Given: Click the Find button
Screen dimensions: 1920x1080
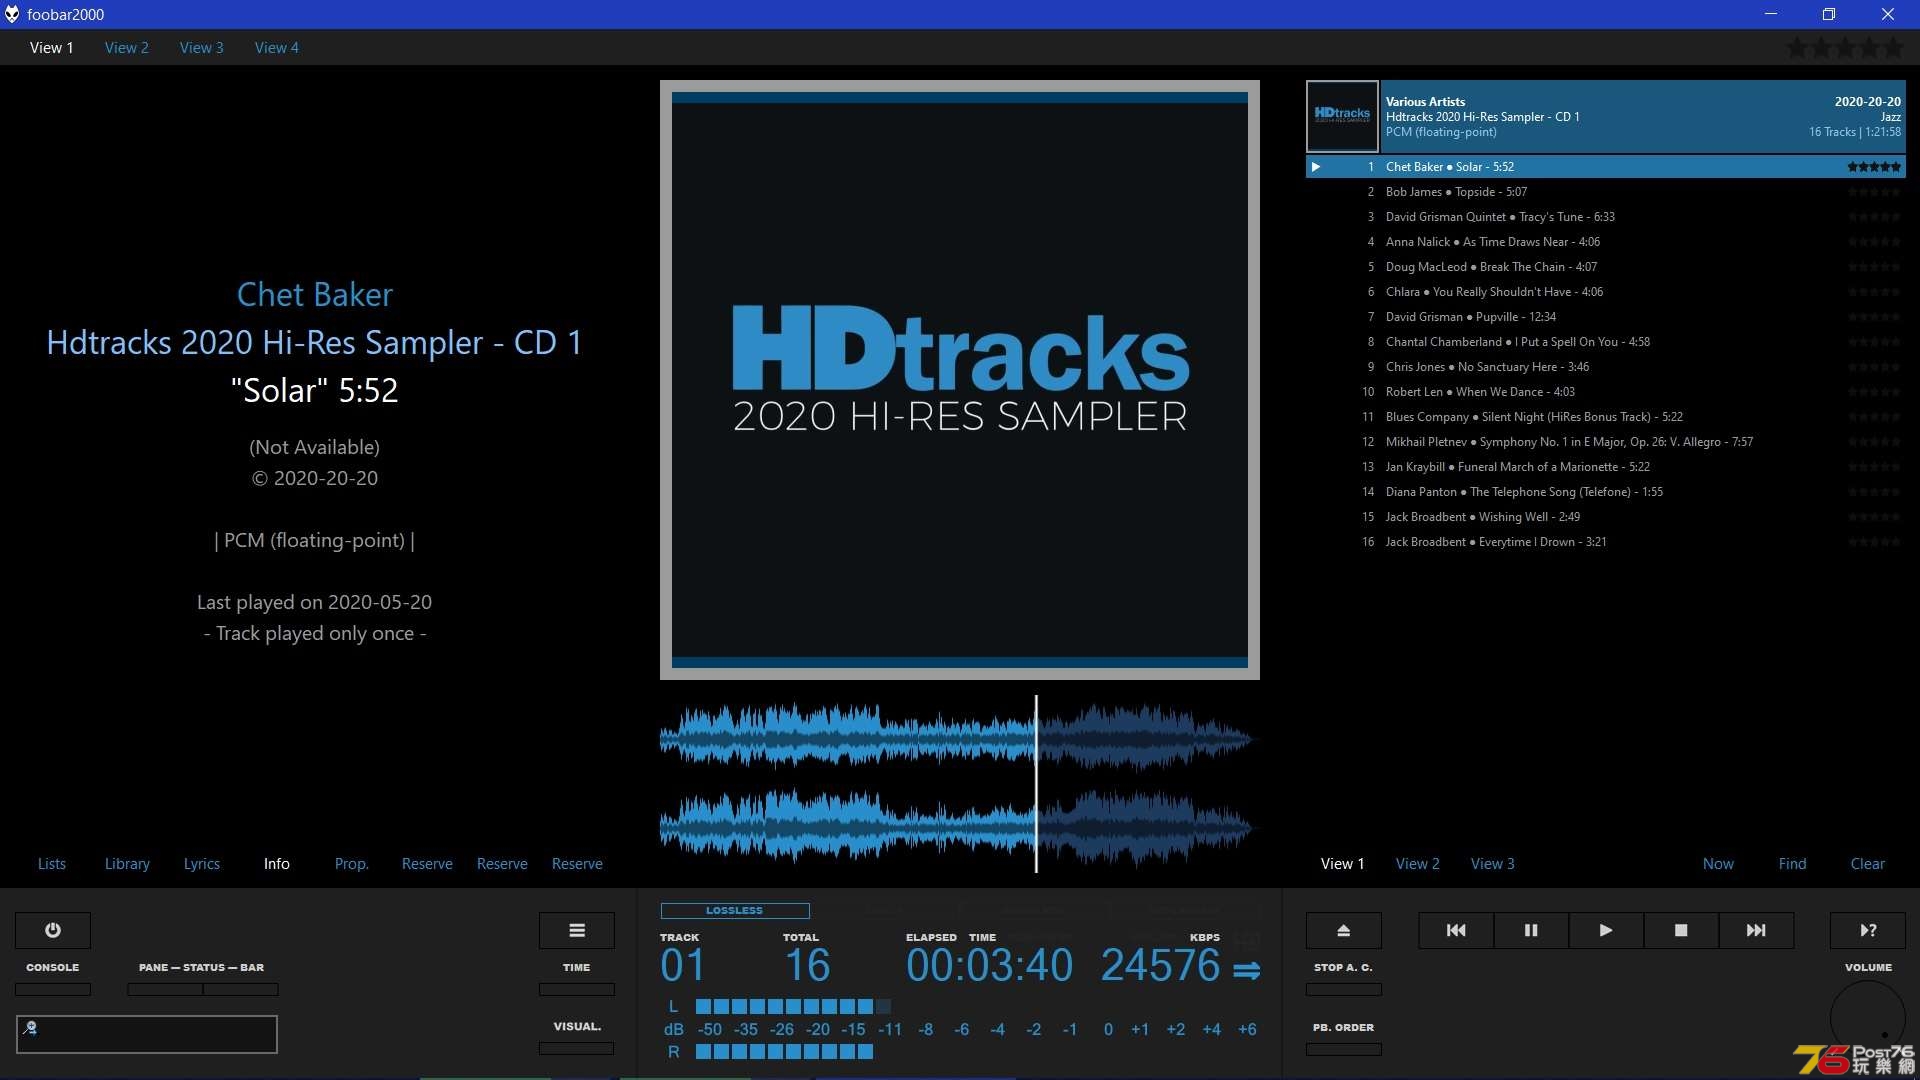Looking at the screenshot, I should (1793, 864).
